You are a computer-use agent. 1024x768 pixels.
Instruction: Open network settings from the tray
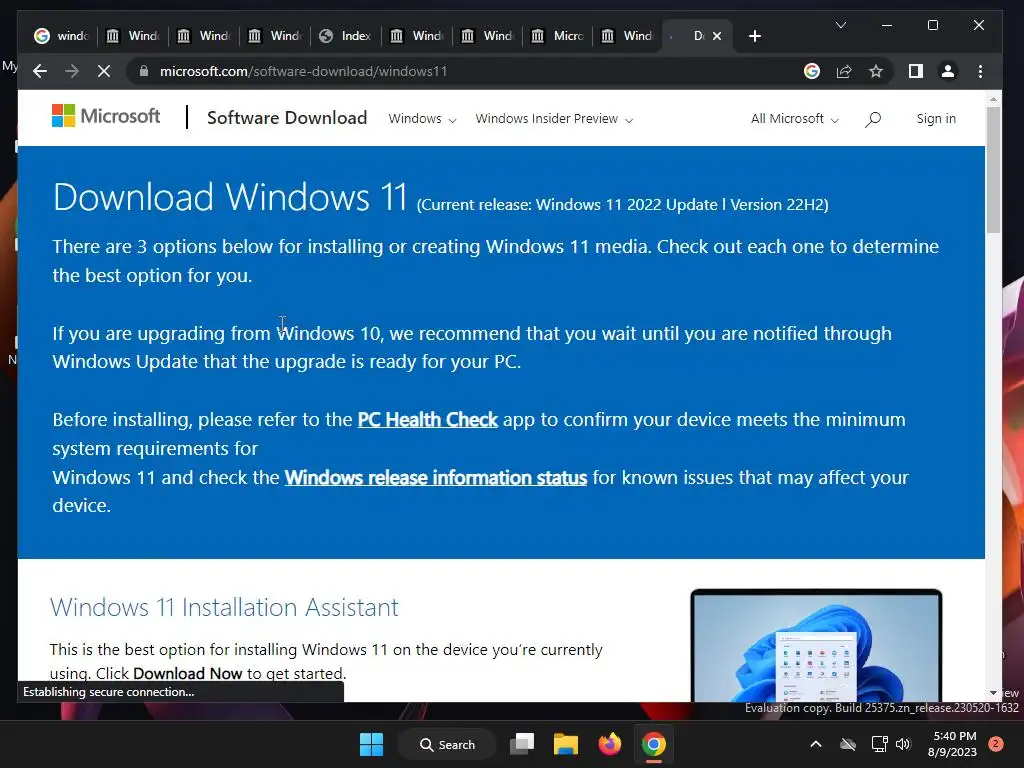879,744
